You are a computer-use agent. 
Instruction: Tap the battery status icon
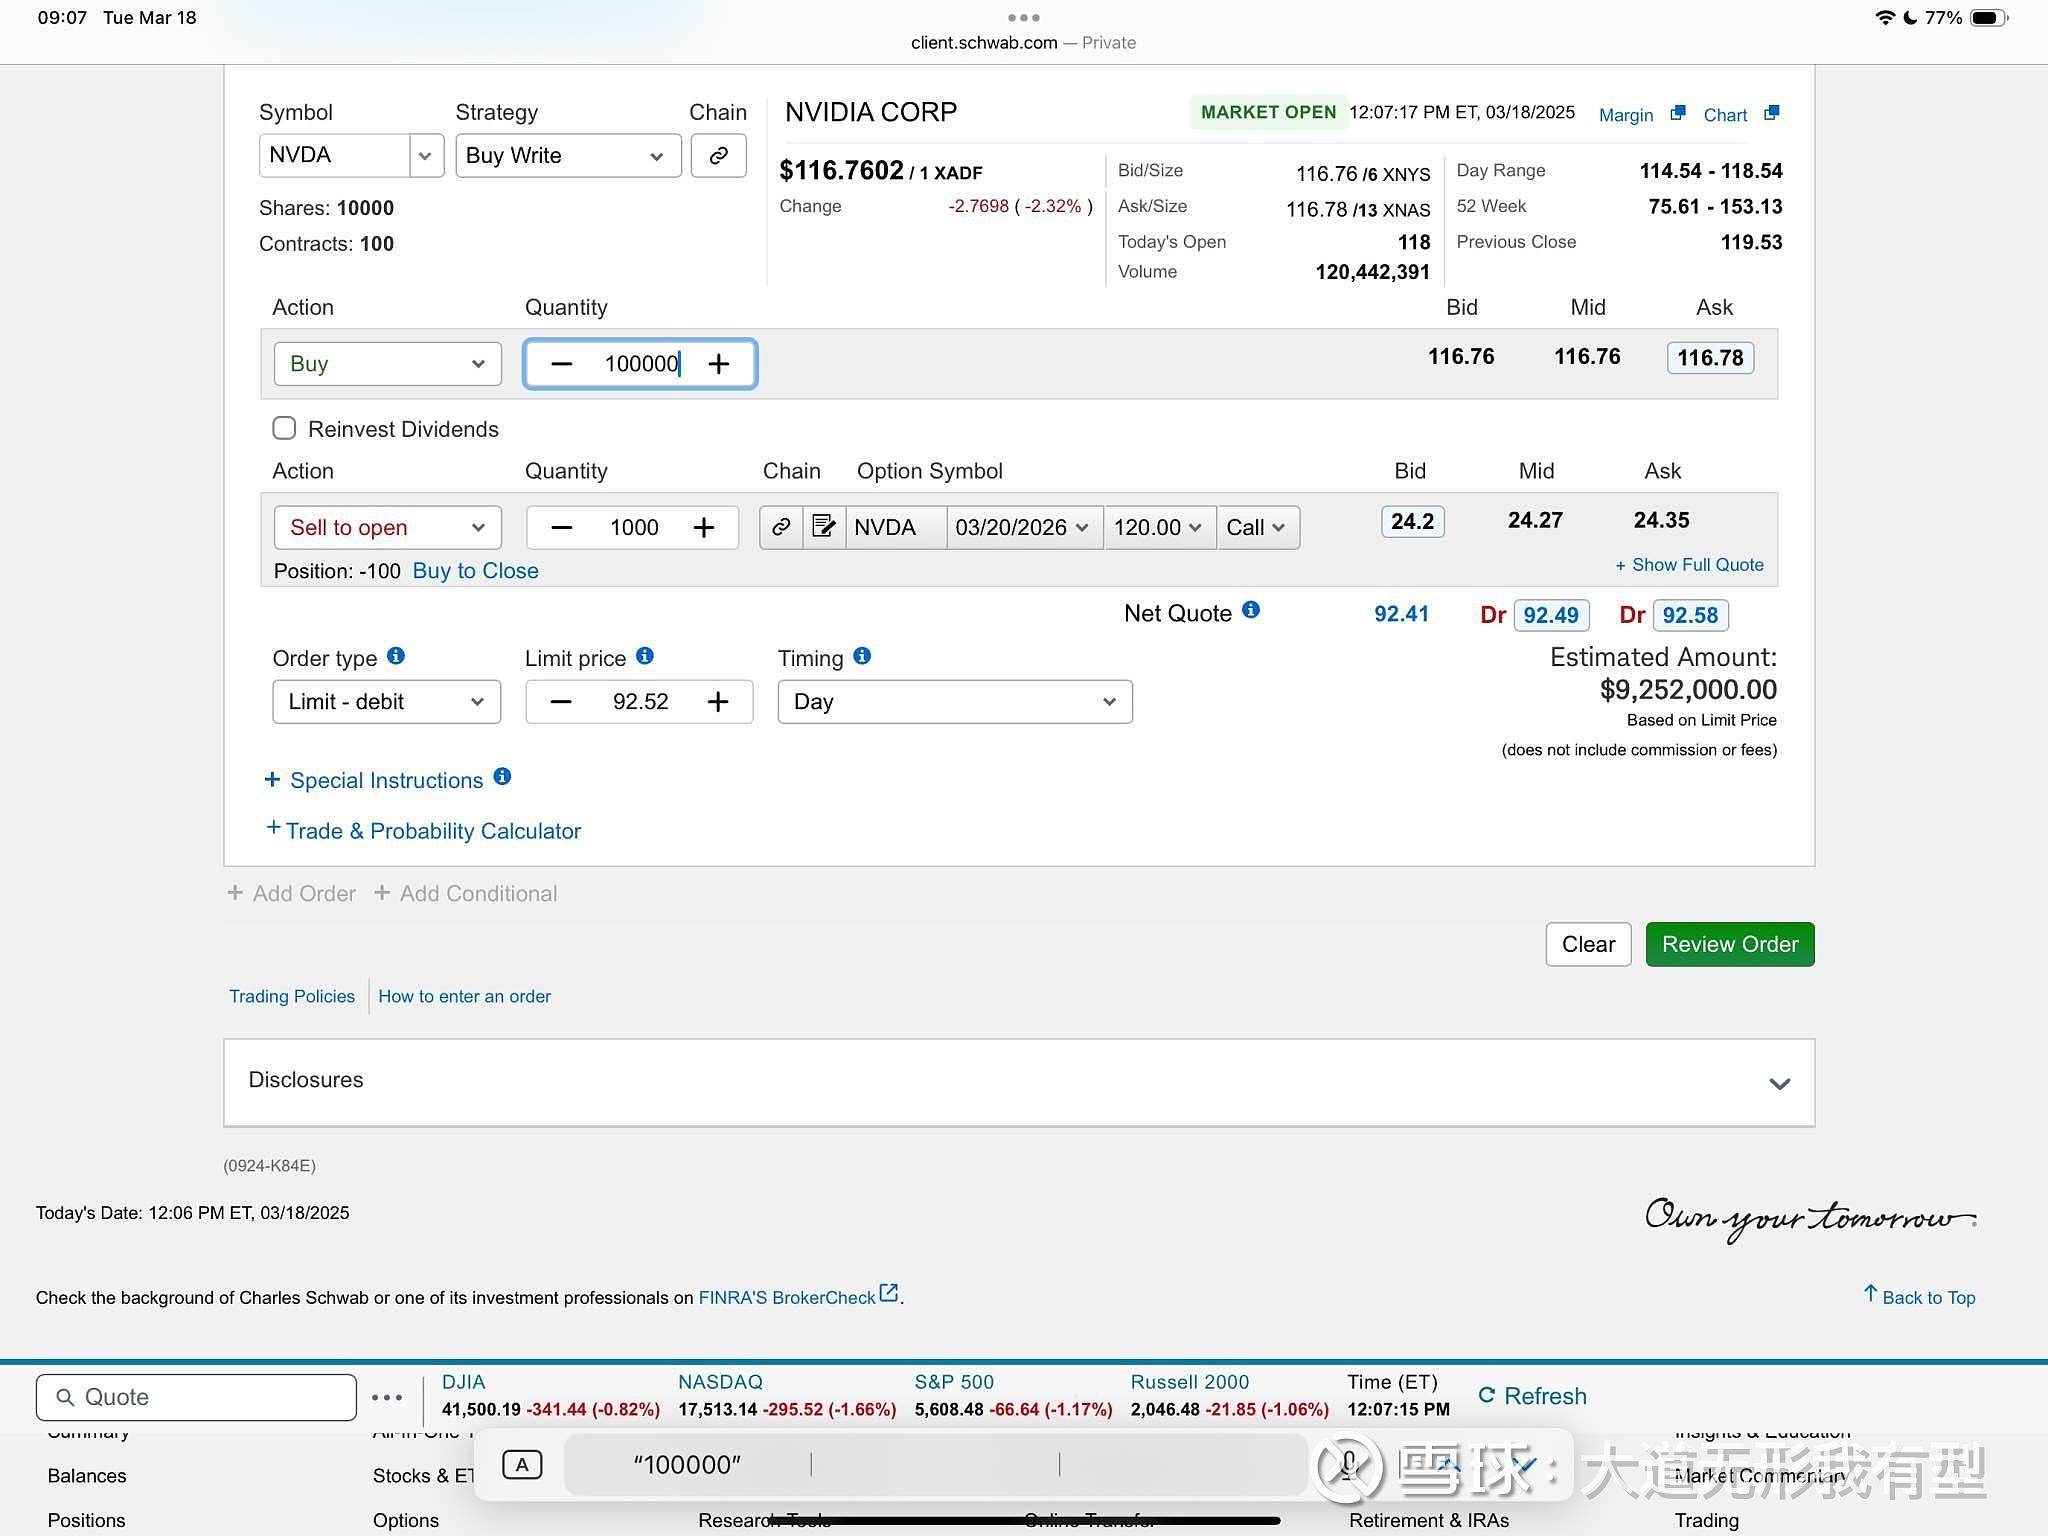(1989, 18)
